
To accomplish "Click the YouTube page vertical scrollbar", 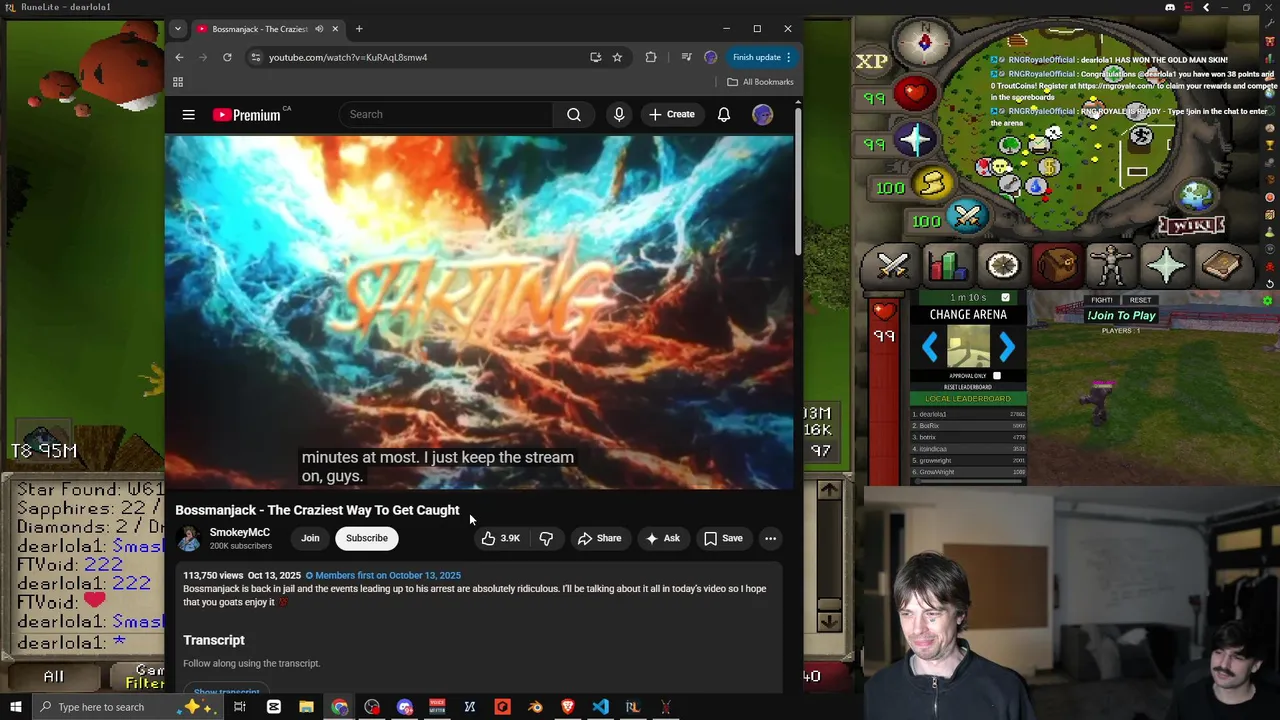I will click(x=798, y=180).
